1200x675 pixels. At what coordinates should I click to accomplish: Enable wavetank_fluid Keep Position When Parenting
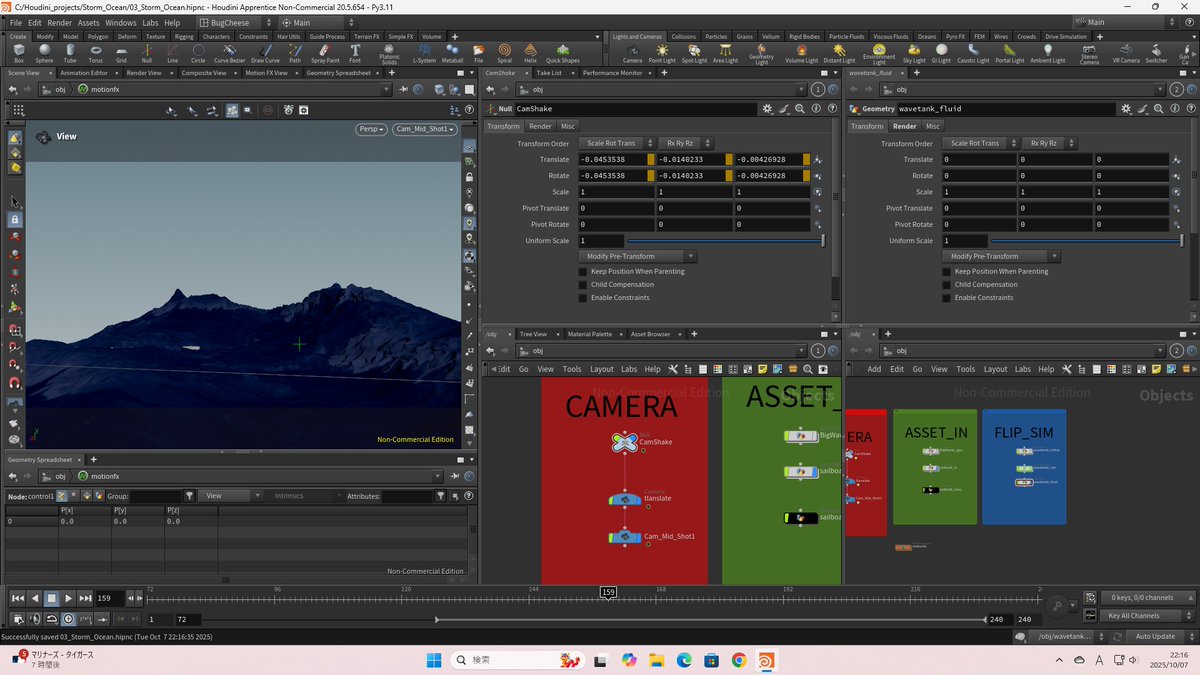click(947, 271)
